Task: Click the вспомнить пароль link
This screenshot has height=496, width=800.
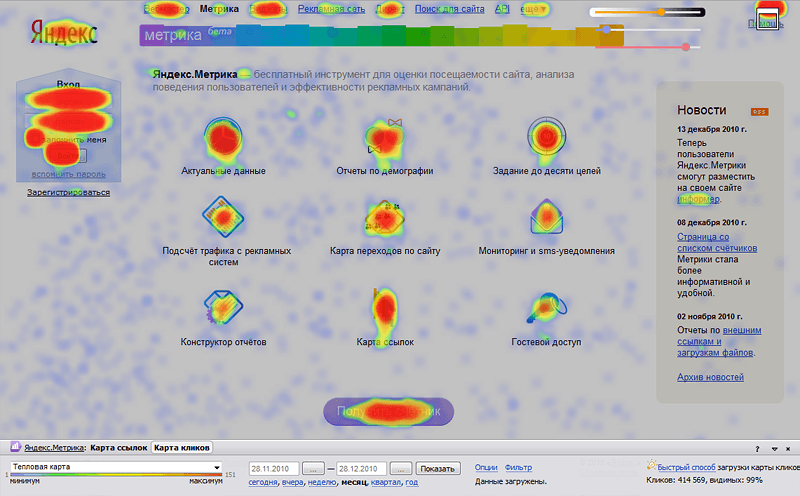Action: tap(68, 174)
